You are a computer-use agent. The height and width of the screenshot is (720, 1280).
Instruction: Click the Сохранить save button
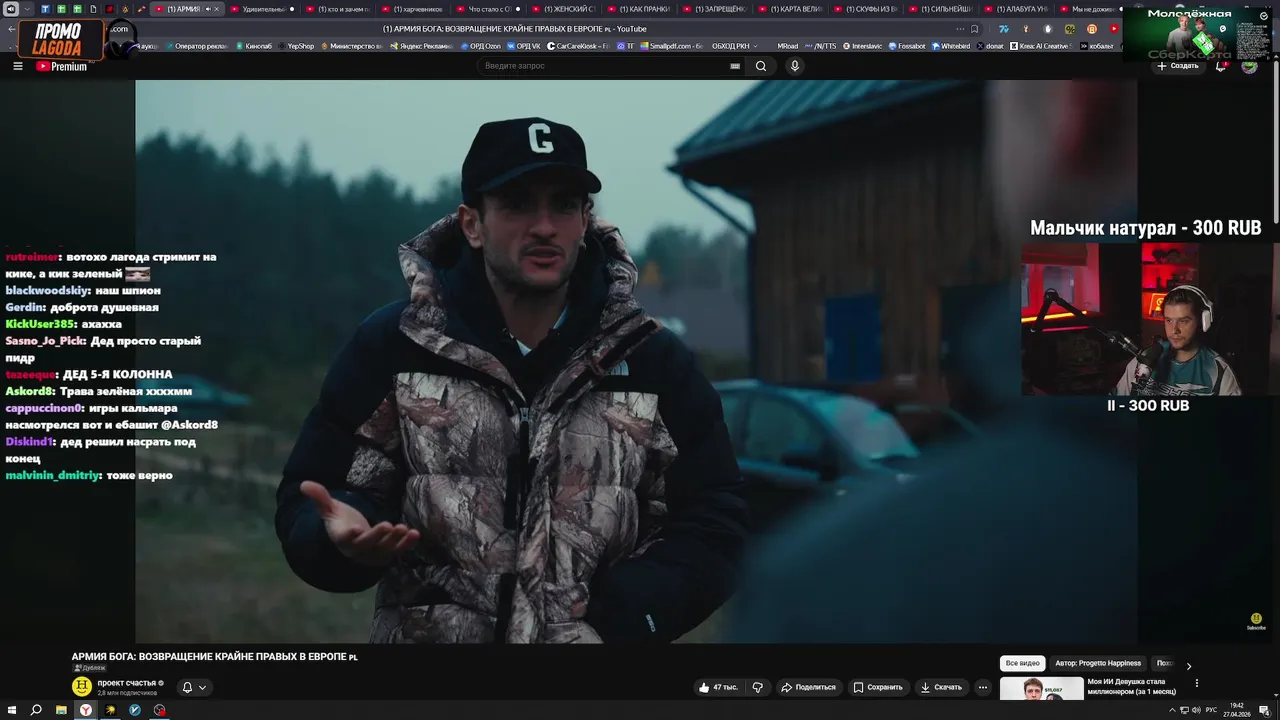pos(878,687)
